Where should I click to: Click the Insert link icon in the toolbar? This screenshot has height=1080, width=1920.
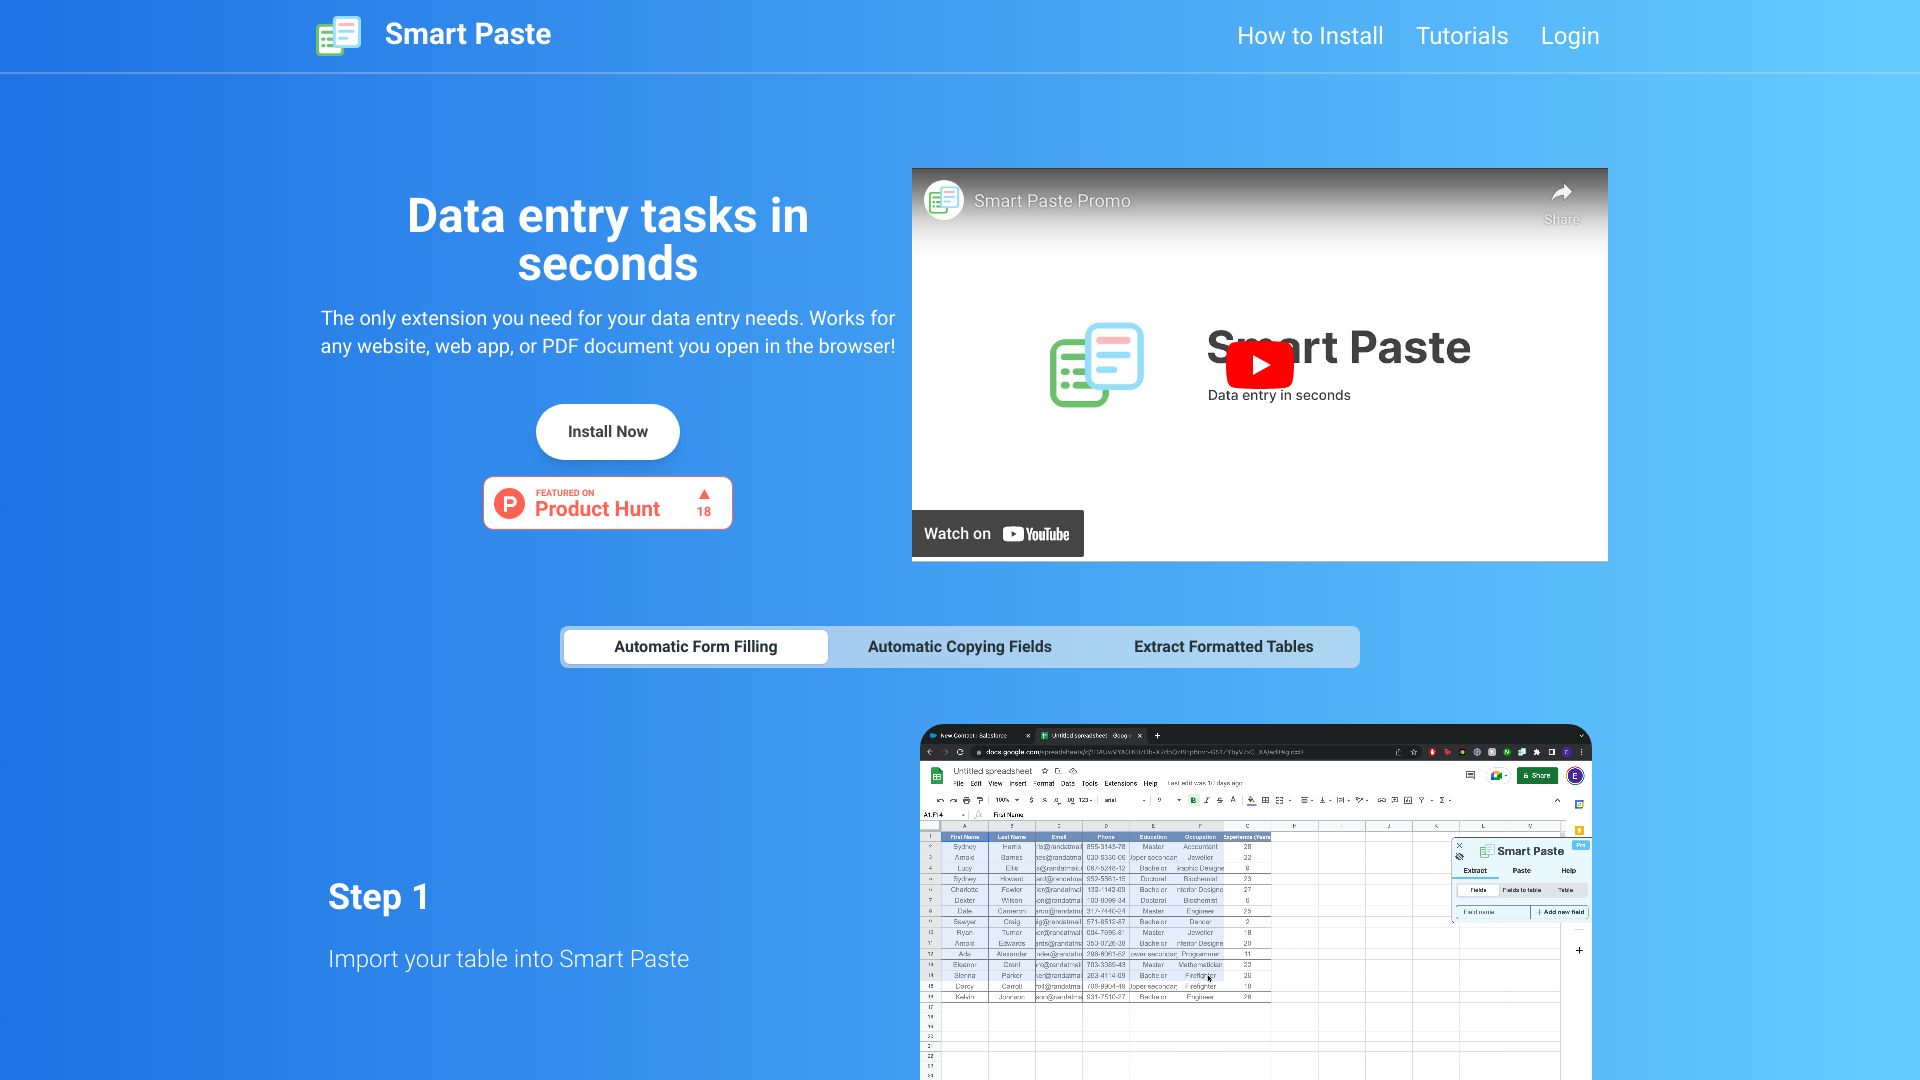tap(1382, 800)
